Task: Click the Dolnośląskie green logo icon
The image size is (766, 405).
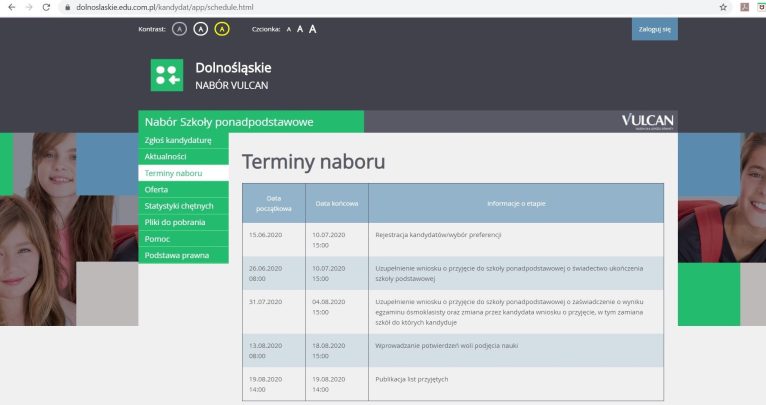Action: click(x=167, y=76)
